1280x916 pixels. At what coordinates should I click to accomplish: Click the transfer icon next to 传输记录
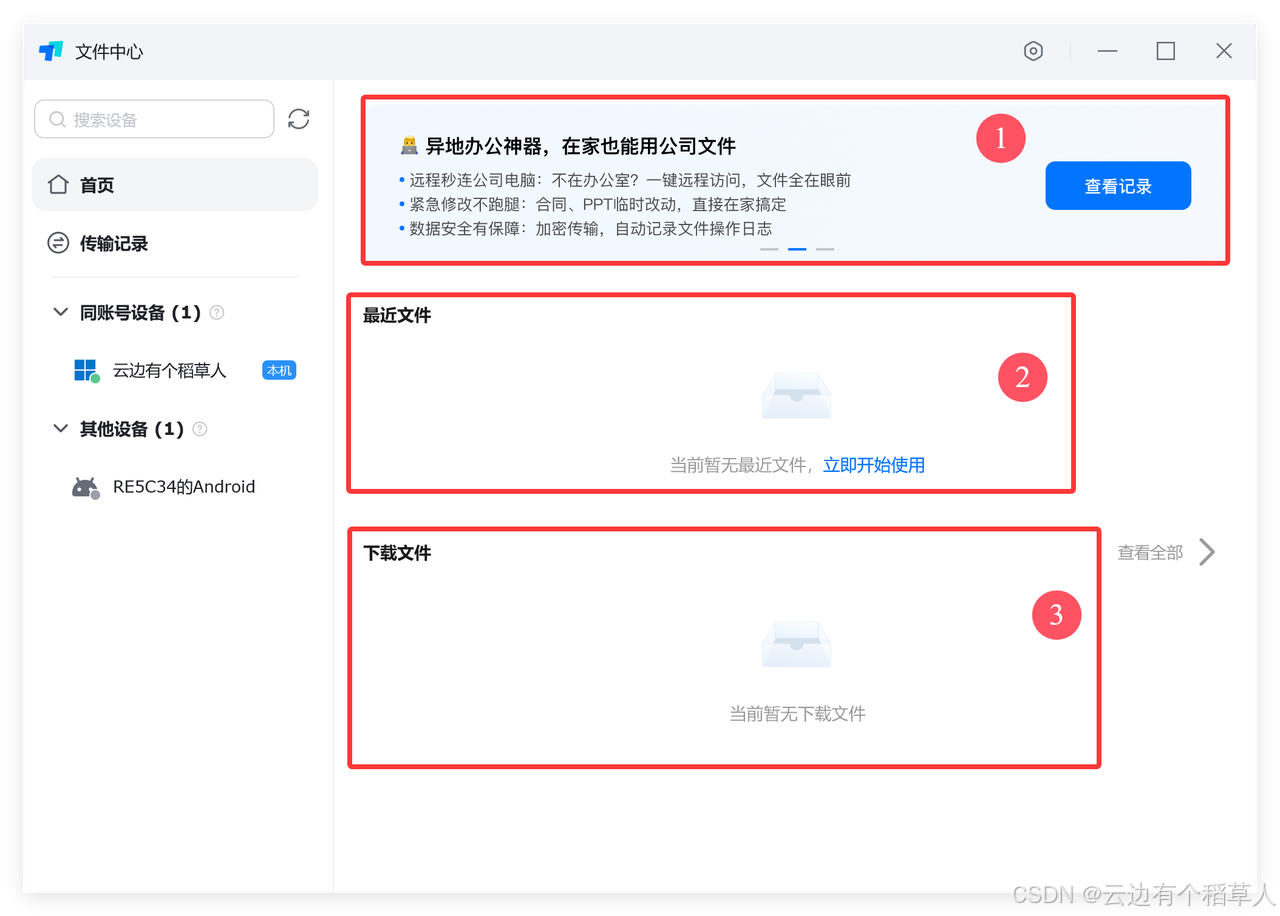pos(58,243)
